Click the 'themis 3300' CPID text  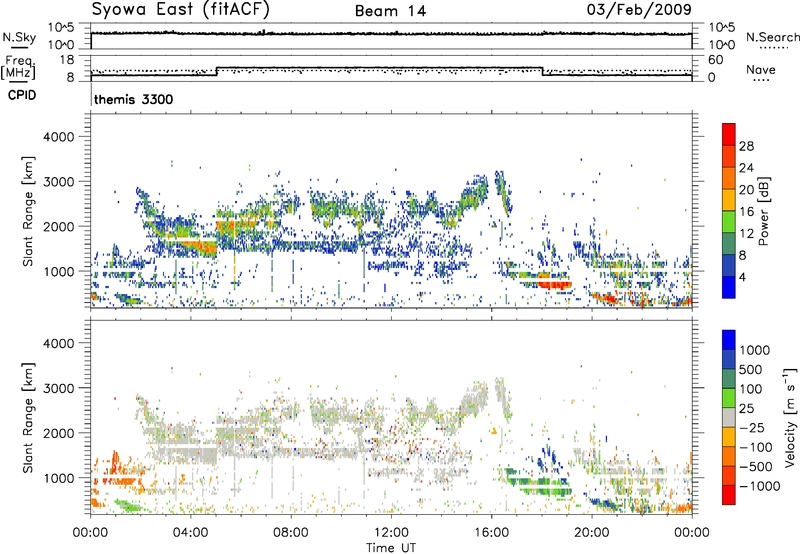coord(134,99)
